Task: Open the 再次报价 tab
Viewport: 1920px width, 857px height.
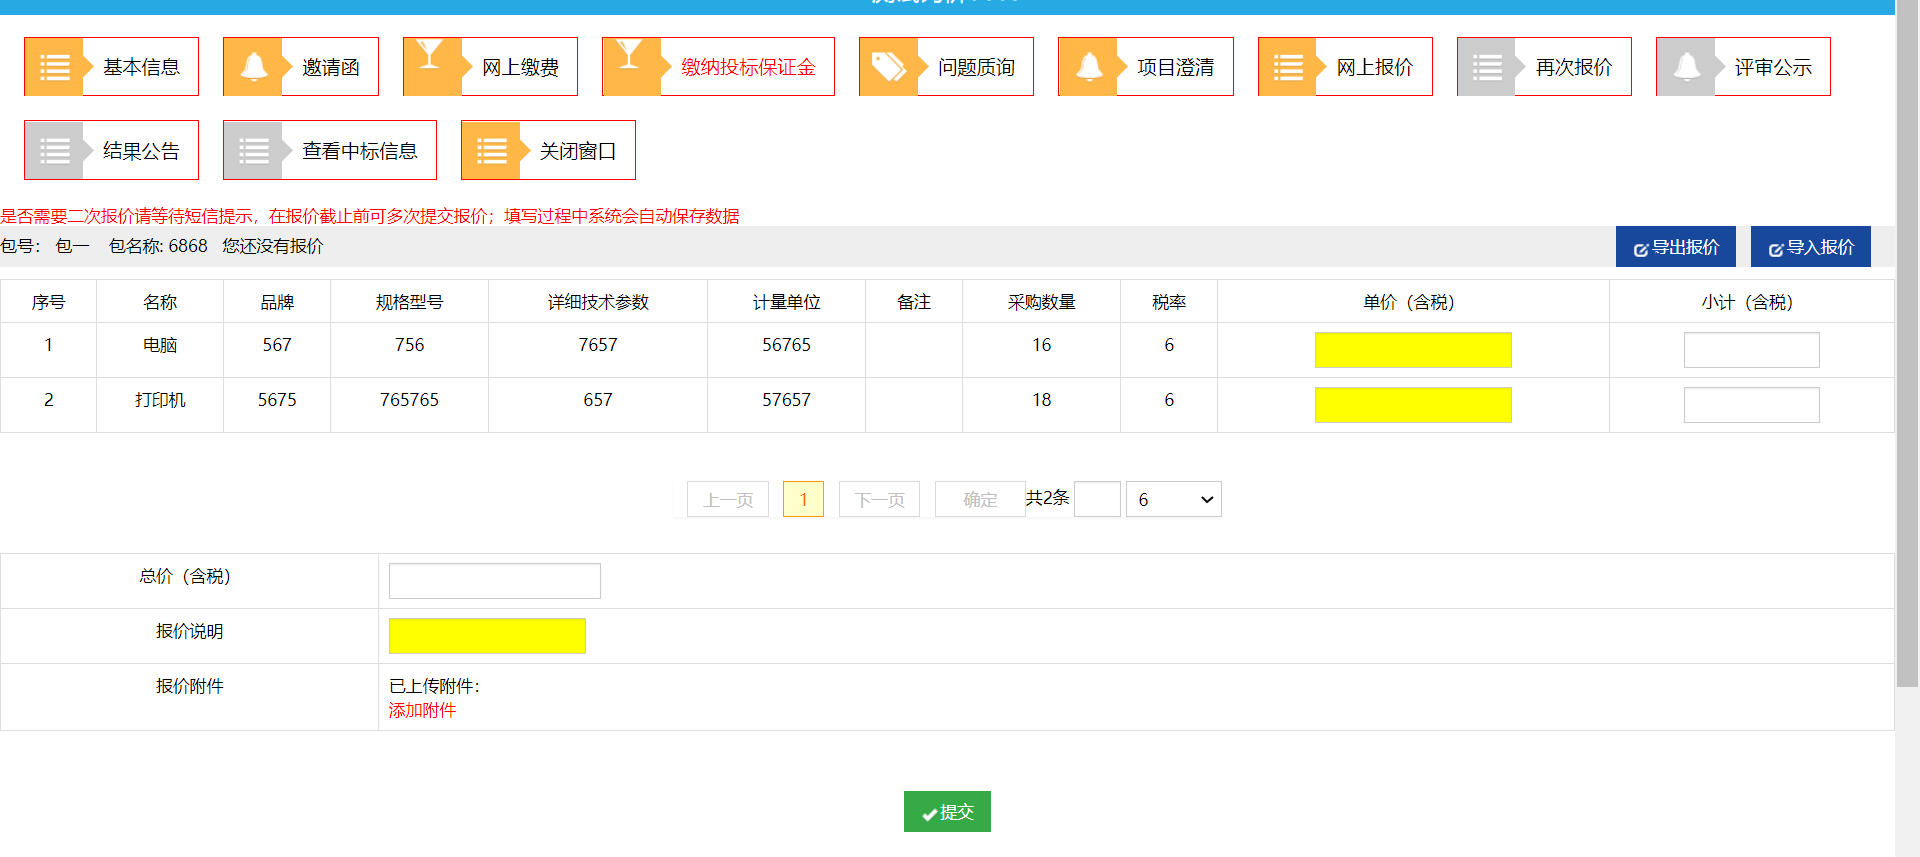Action: (x=1573, y=67)
